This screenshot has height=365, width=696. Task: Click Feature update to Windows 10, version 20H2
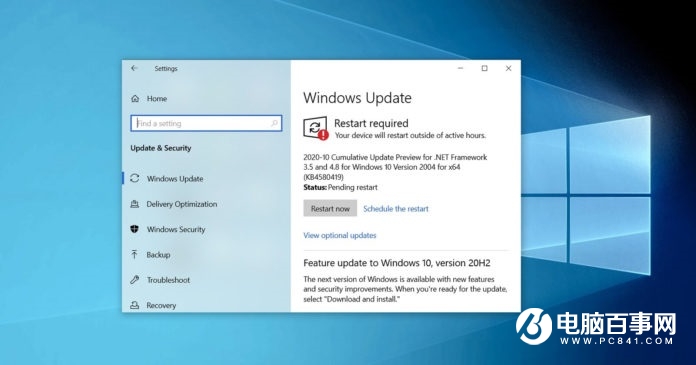coord(397,263)
